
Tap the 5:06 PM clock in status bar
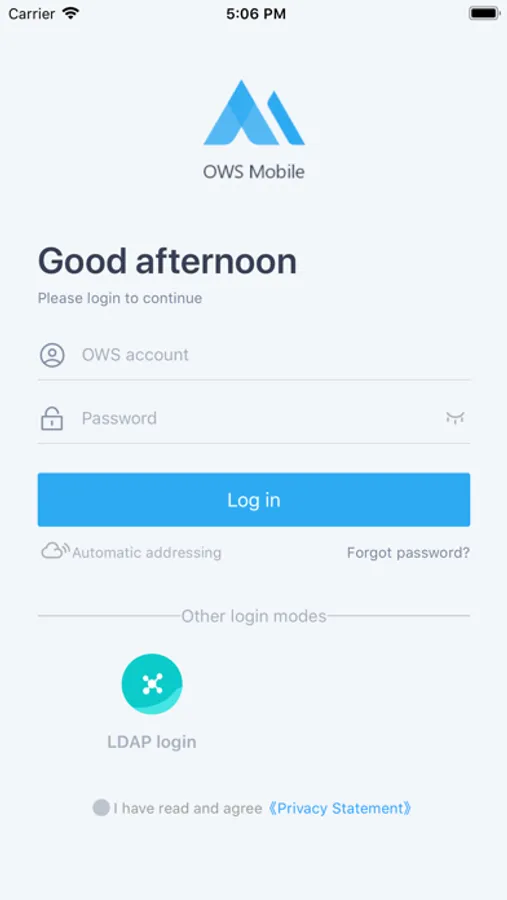[x=256, y=14]
